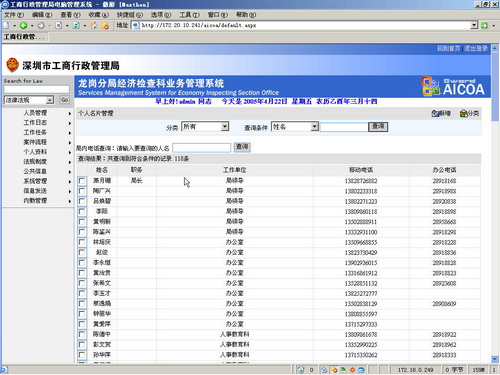Open the 编辑(E) menu

click(42, 15)
